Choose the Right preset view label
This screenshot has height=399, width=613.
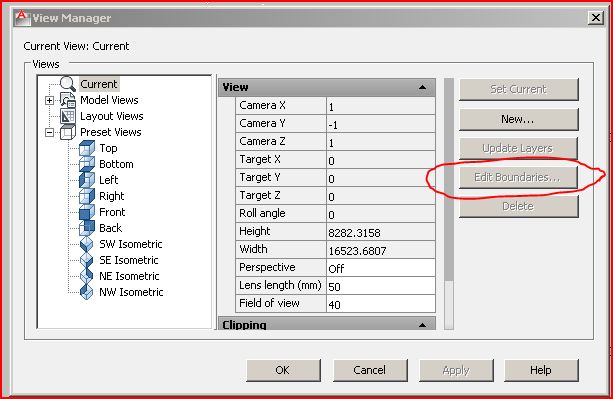pos(111,196)
